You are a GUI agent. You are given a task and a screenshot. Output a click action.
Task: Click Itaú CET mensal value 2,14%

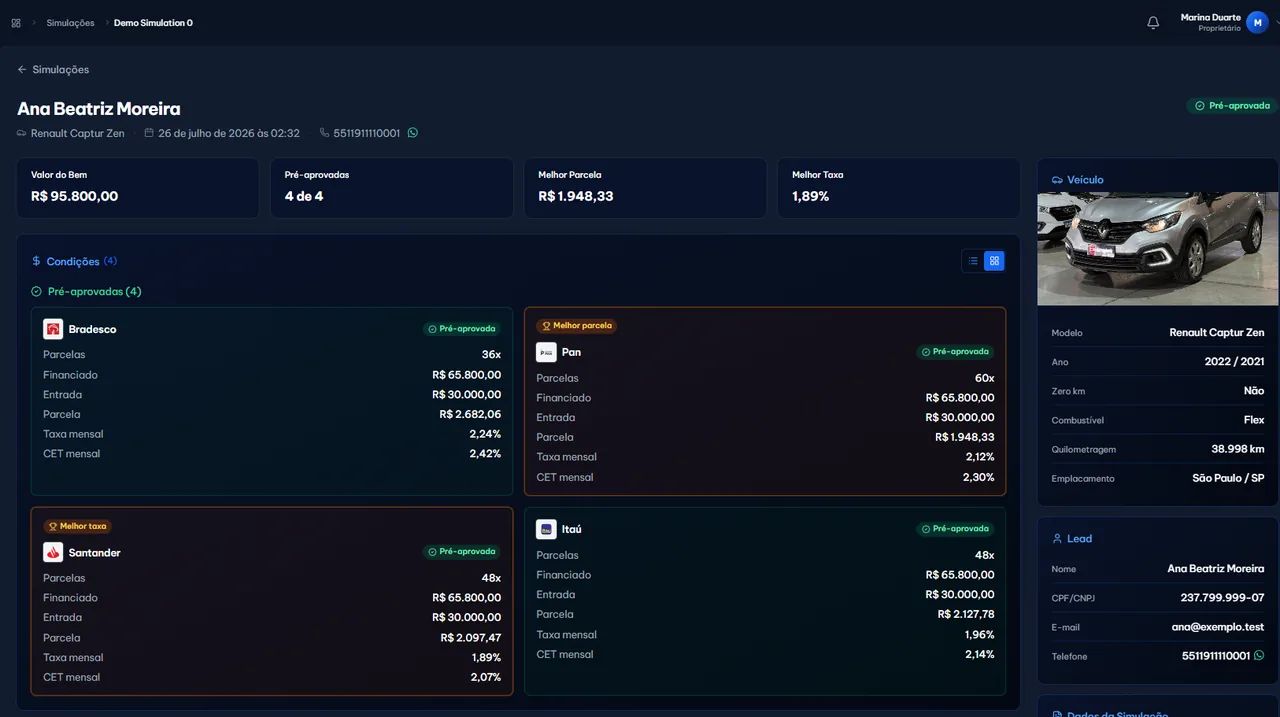click(979, 654)
